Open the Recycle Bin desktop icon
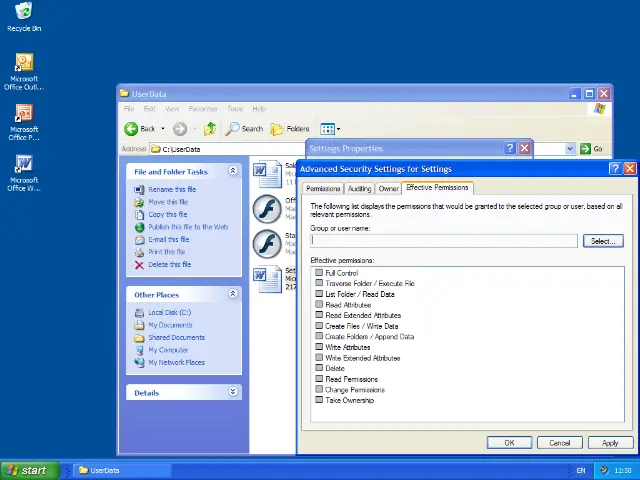Viewport: 640px width, 480px height. coord(24,12)
